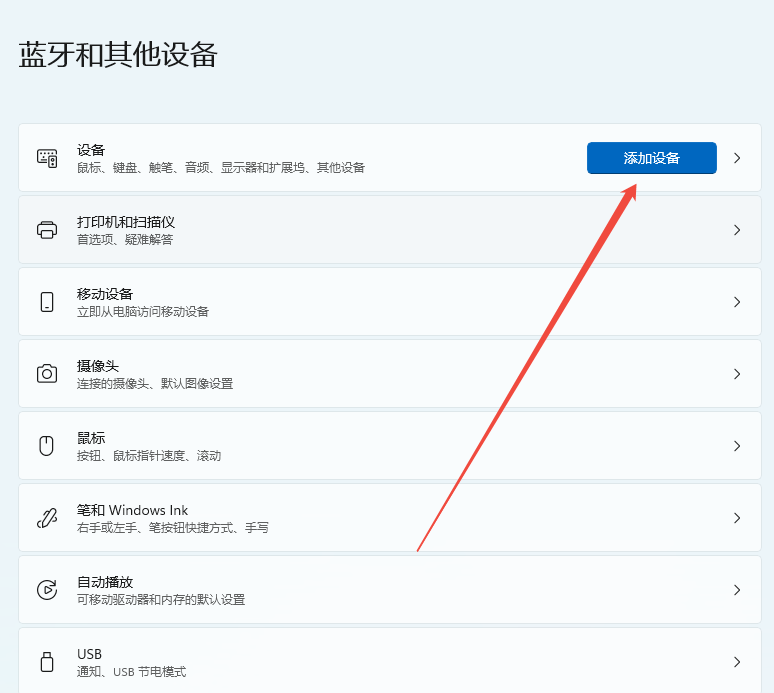774x693 pixels.
Task: Expand the 摄像头 chevron
Action: pyautogui.click(x=737, y=374)
